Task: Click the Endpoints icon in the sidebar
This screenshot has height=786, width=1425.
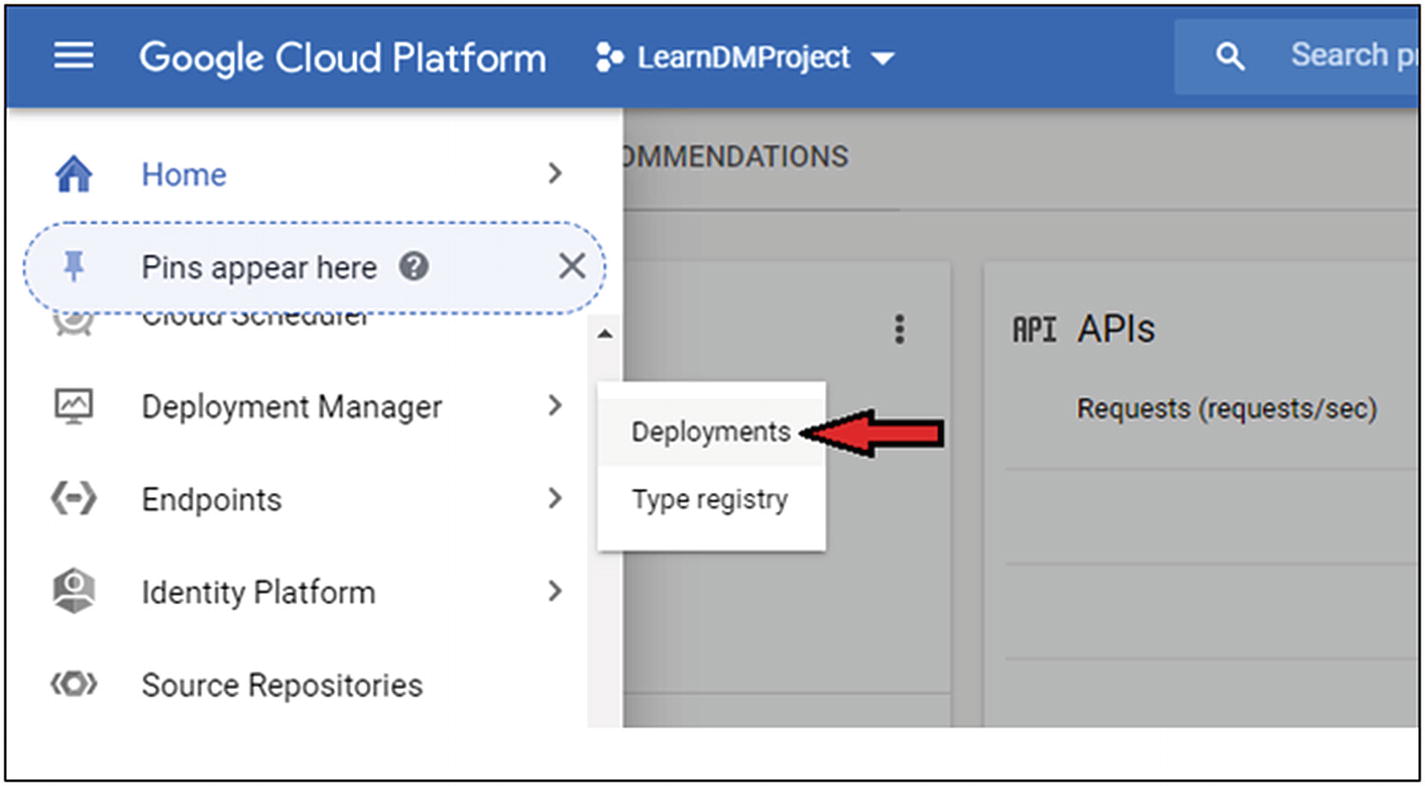Action: [x=73, y=499]
